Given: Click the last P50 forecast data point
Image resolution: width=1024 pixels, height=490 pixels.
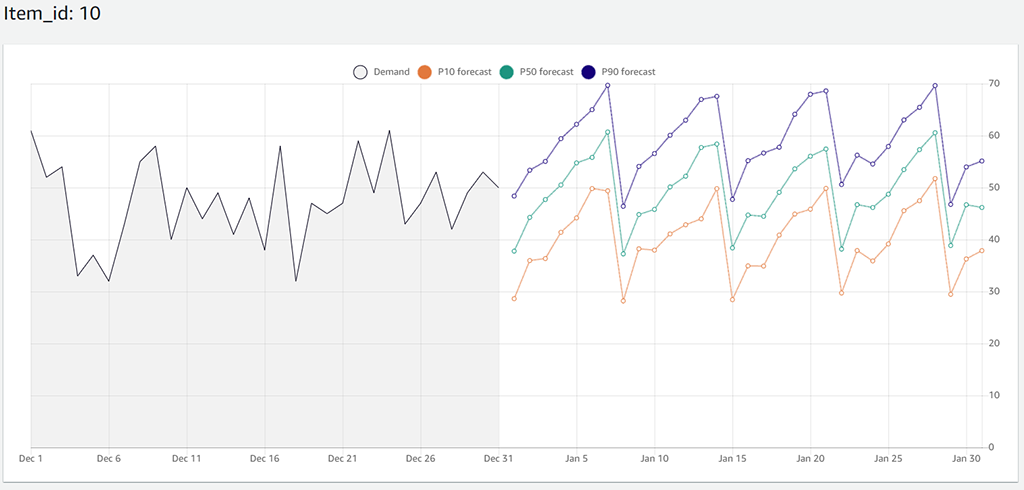Looking at the screenshot, I should (982, 208).
